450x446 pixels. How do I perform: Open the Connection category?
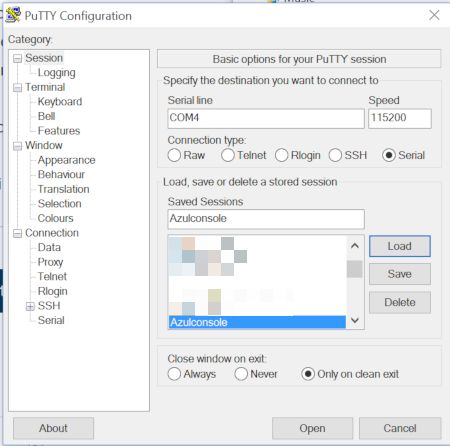52,233
